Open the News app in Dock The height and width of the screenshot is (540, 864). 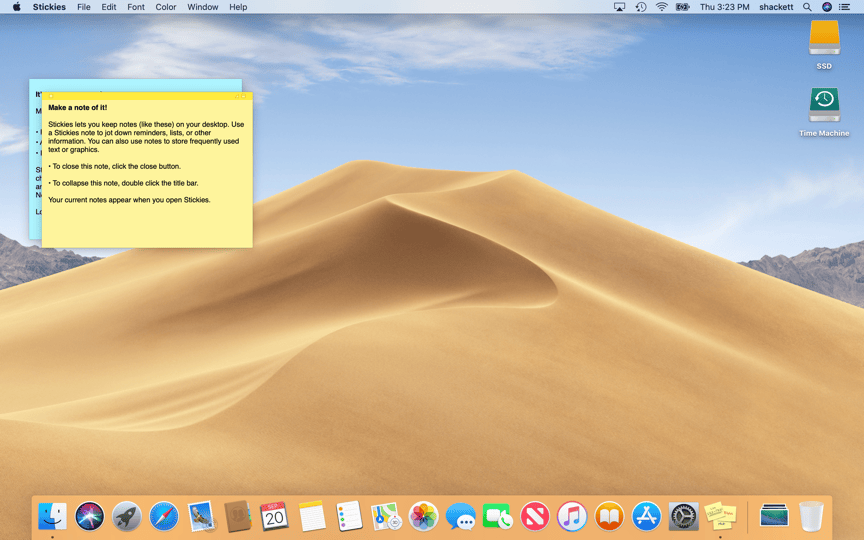[534, 516]
